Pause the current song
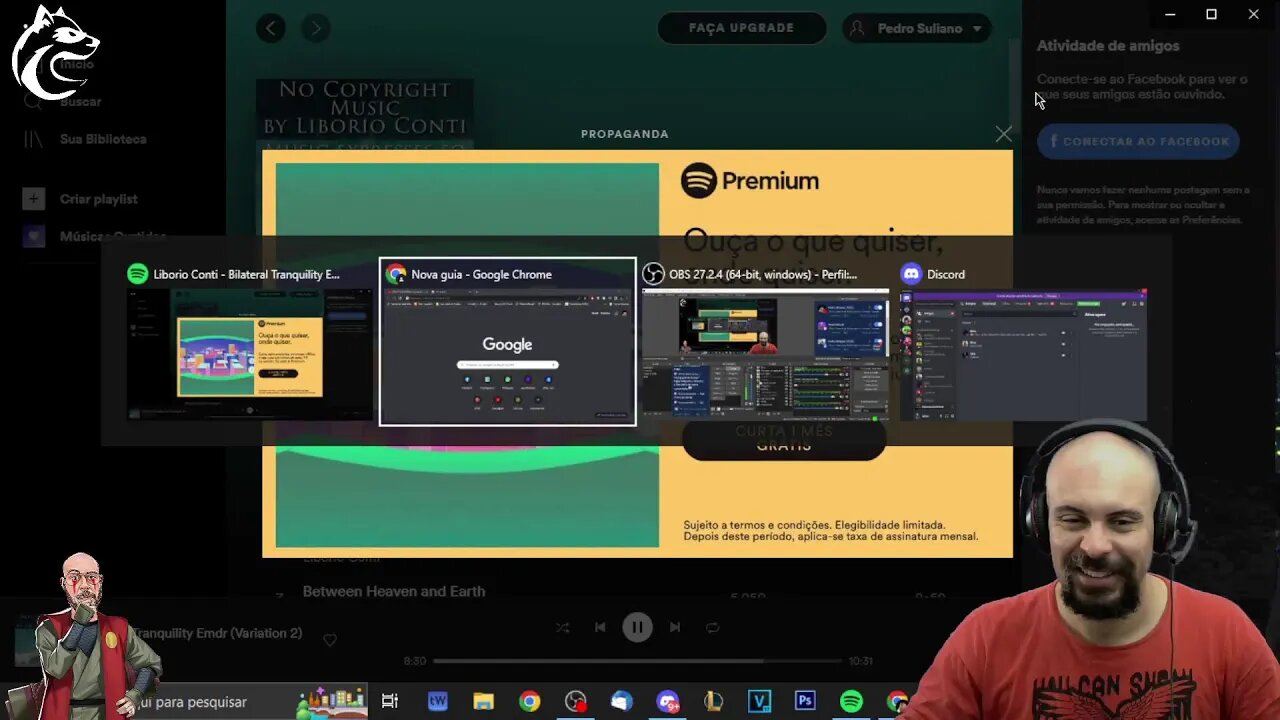1280x720 pixels. (637, 627)
